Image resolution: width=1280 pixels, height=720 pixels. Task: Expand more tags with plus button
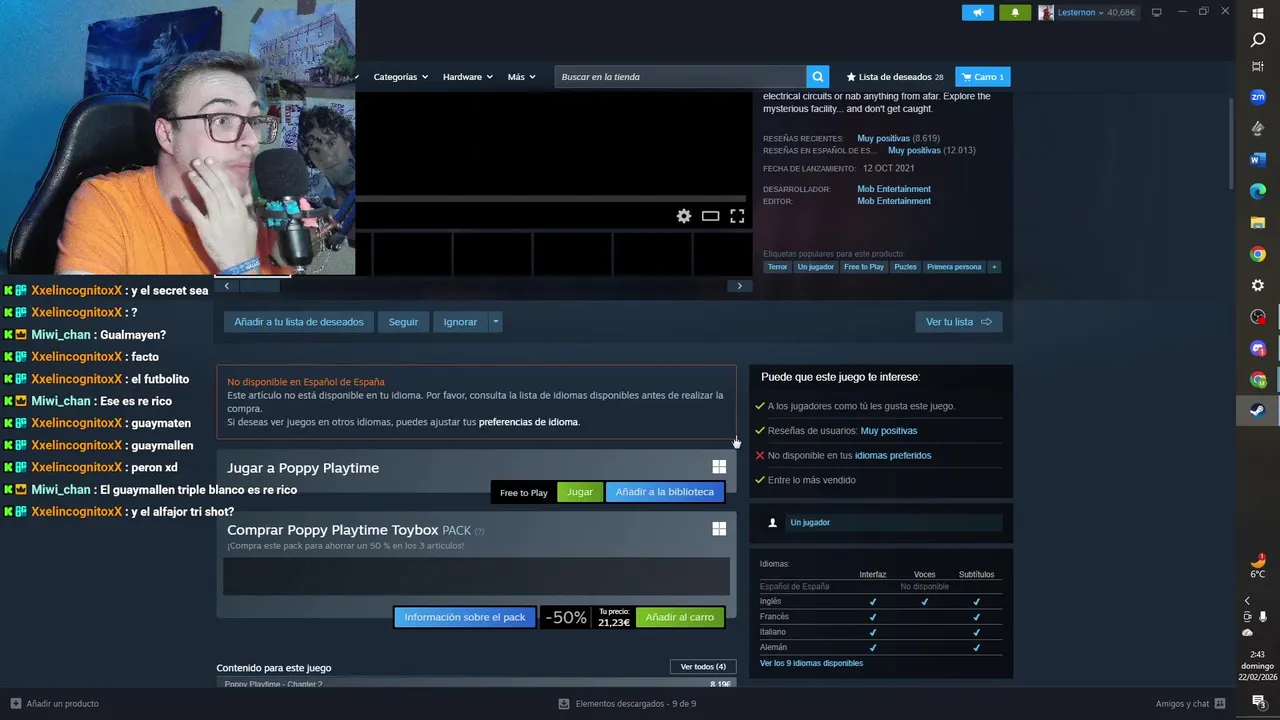pyautogui.click(x=994, y=267)
